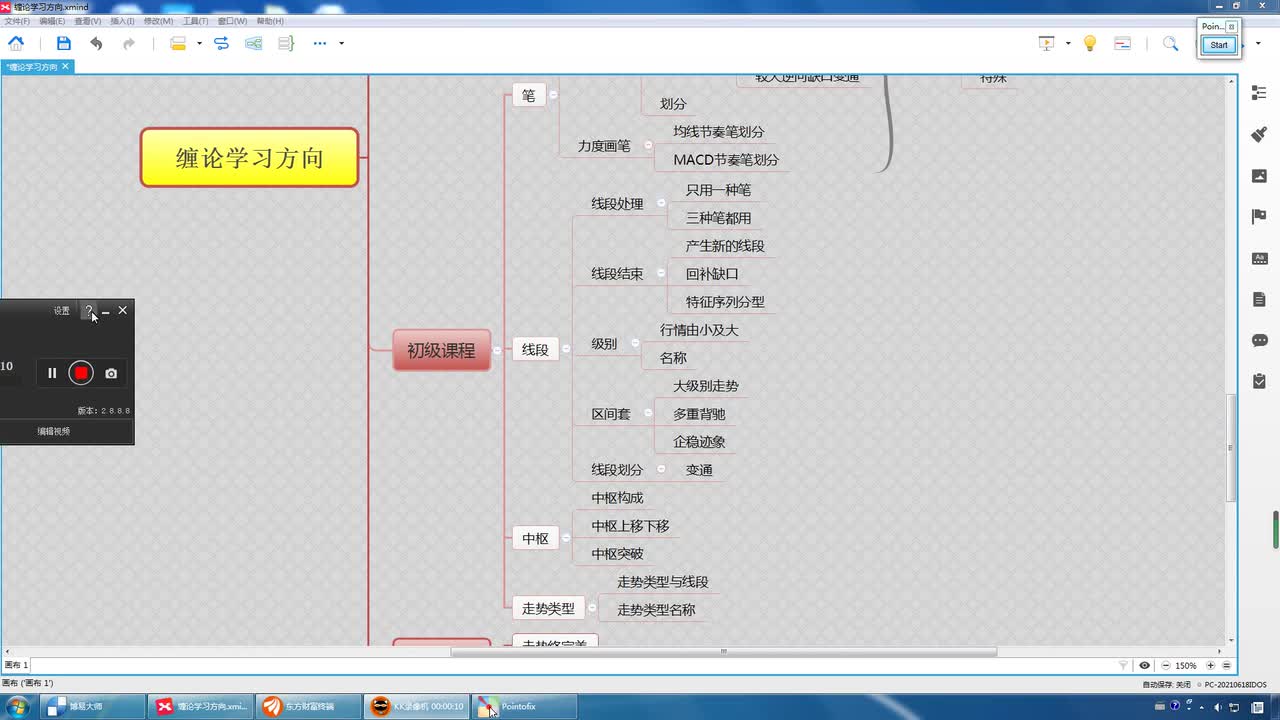
Task: Open the format brush panel in the right sidebar
Action: [1259, 134]
